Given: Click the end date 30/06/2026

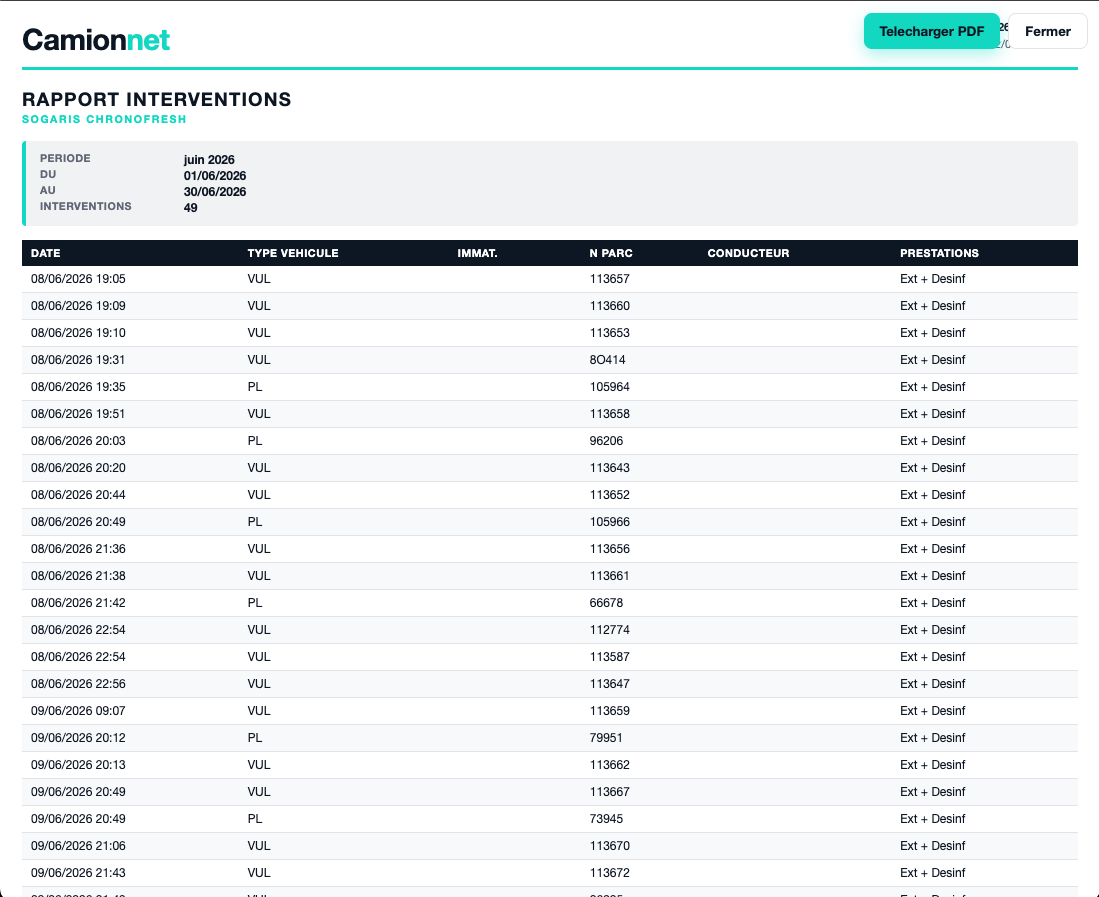Looking at the screenshot, I should pos(215,192).
